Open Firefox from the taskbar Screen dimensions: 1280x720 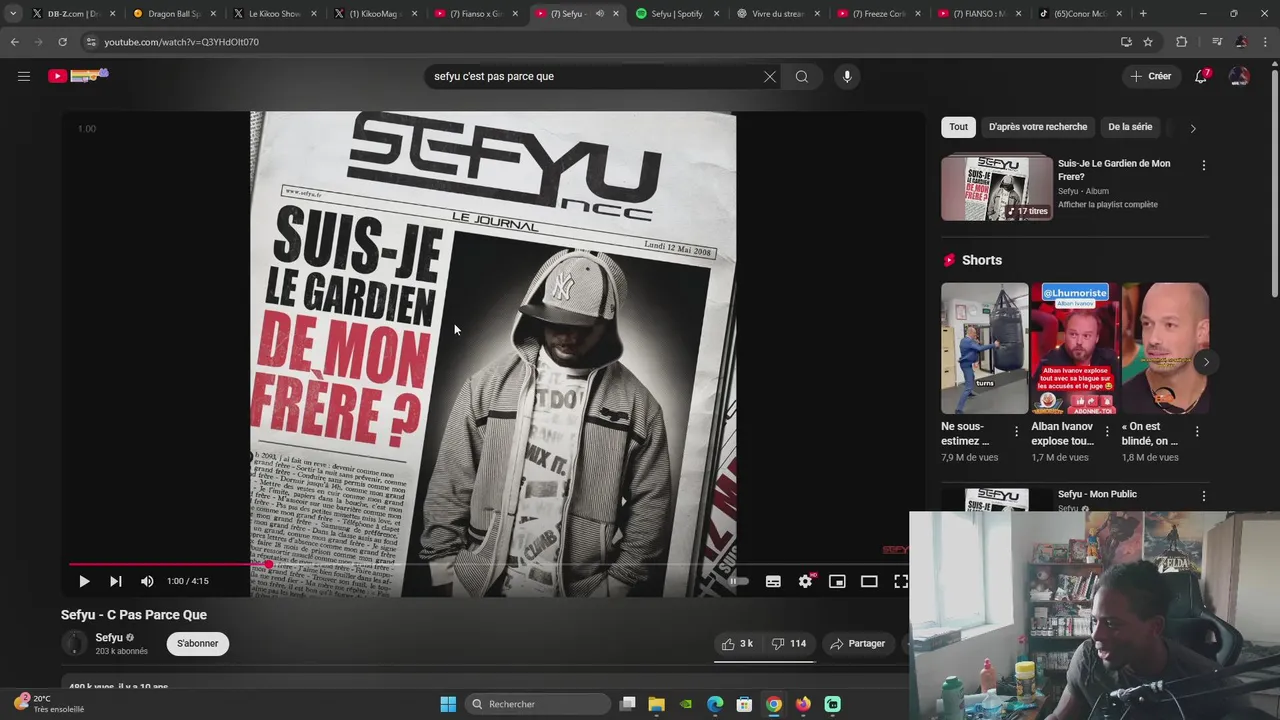point(803,704)
